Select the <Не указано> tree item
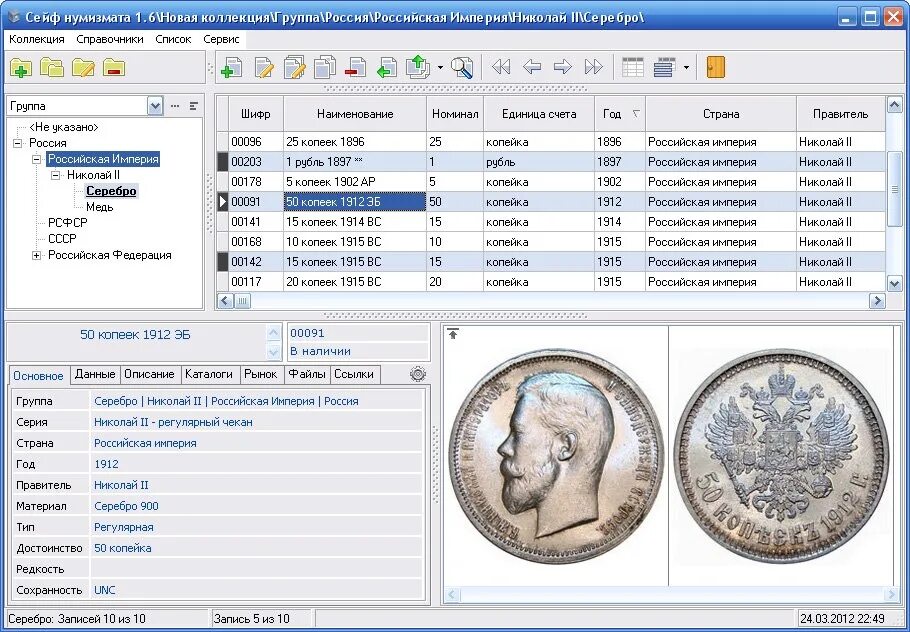 coord(64,127)
